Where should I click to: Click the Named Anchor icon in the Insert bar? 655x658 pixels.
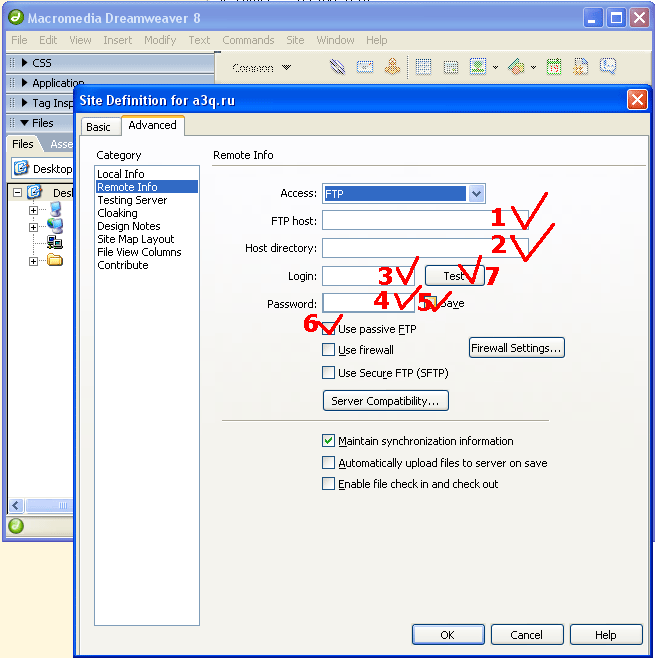coord(392,67)
